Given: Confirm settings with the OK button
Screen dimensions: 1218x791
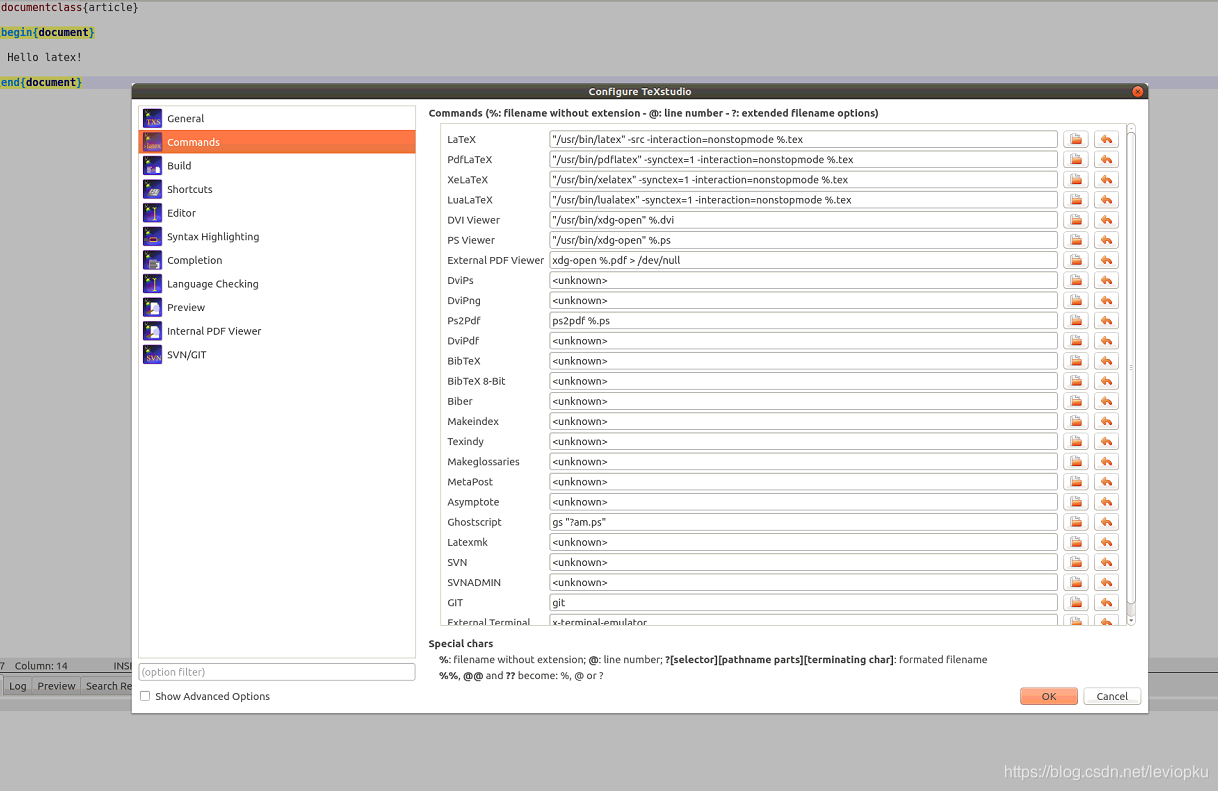Looking at the screenshot, I should point(1048,696).
